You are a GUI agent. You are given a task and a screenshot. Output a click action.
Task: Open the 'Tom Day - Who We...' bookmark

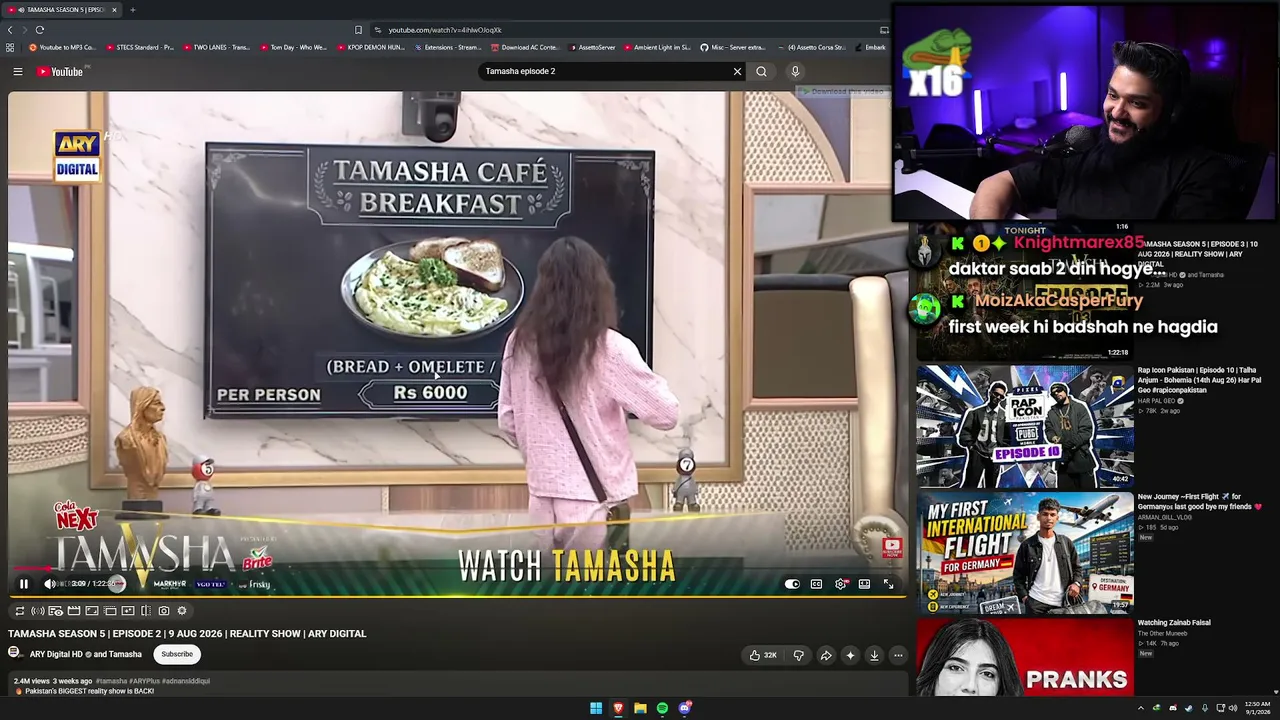[x=294, y=47]
